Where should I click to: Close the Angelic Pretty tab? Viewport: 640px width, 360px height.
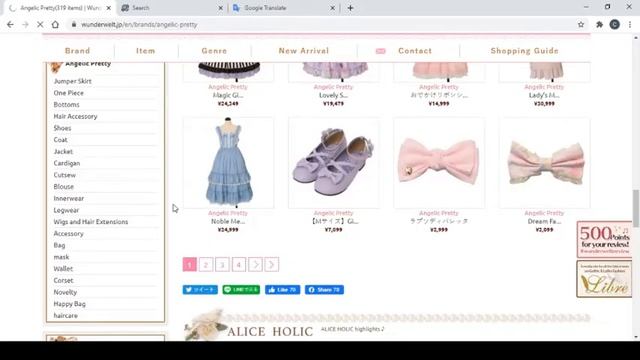coord(109,8)
